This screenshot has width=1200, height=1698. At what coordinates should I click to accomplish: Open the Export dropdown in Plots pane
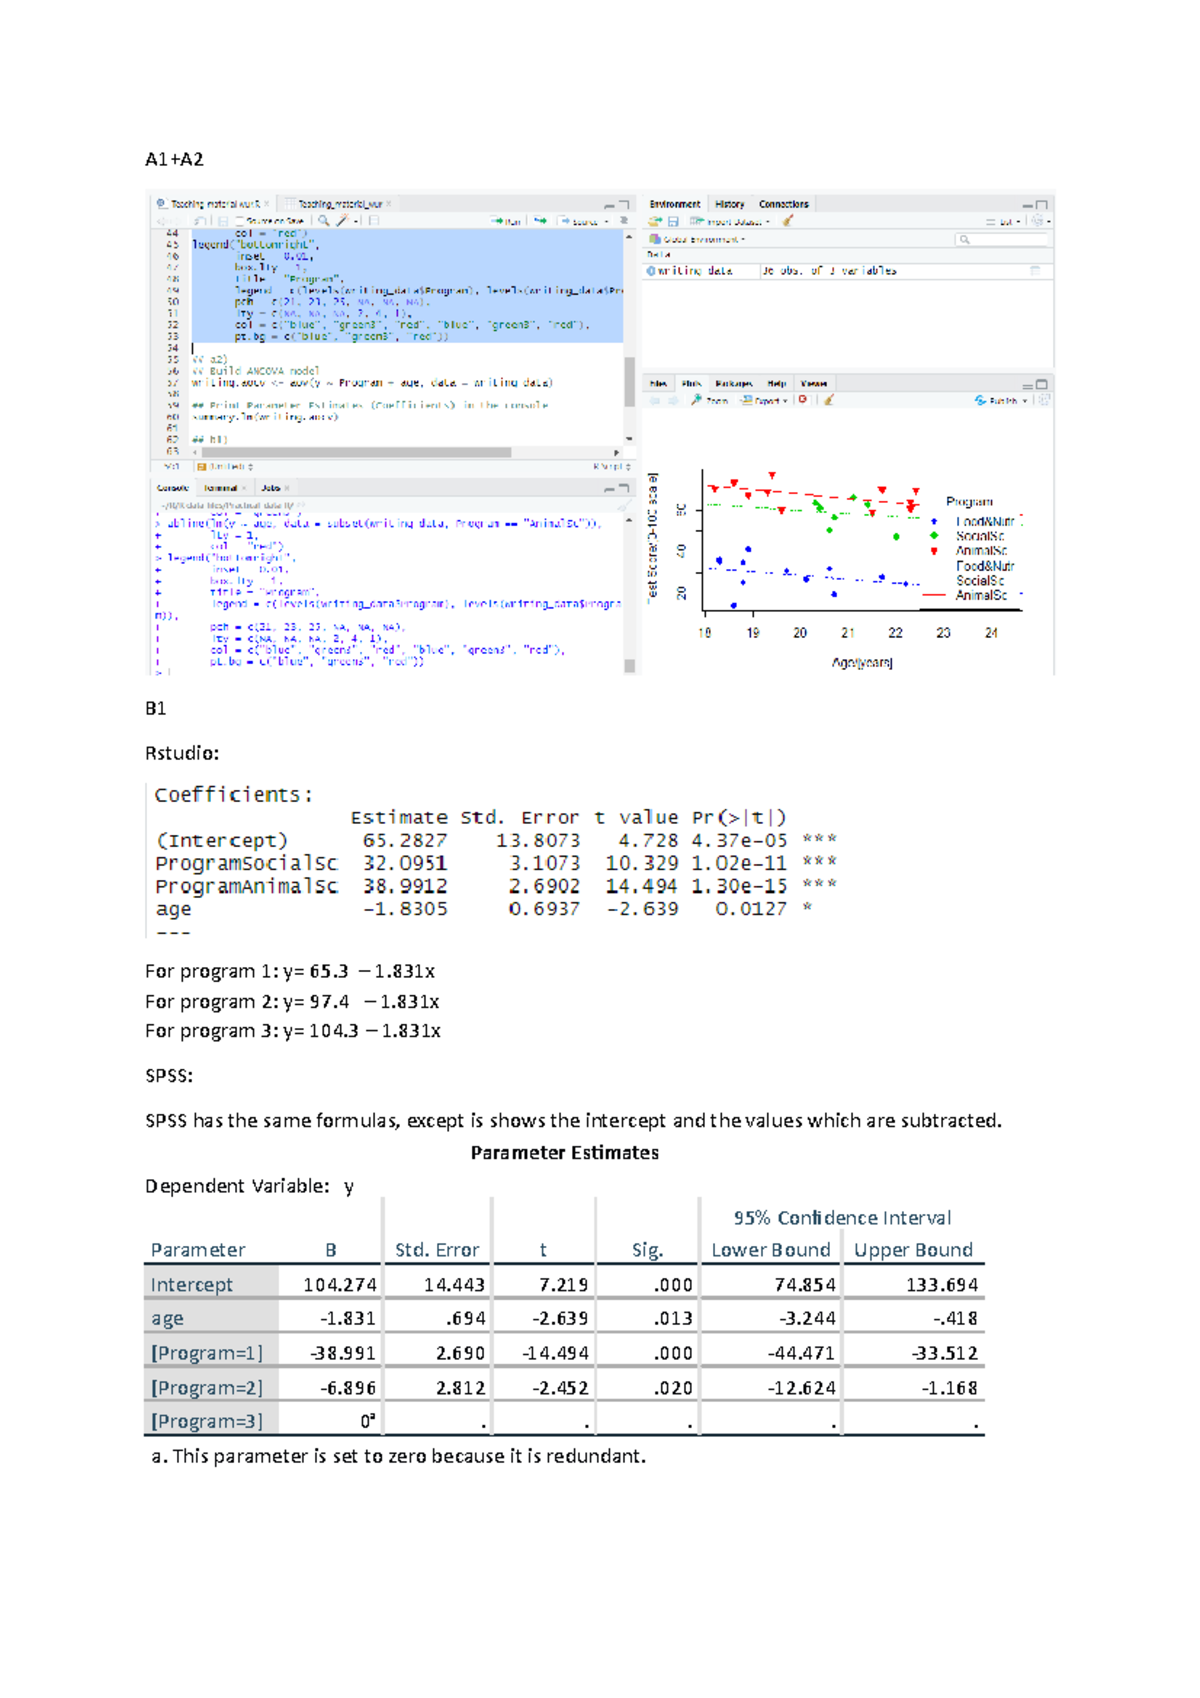pos(765,400)
